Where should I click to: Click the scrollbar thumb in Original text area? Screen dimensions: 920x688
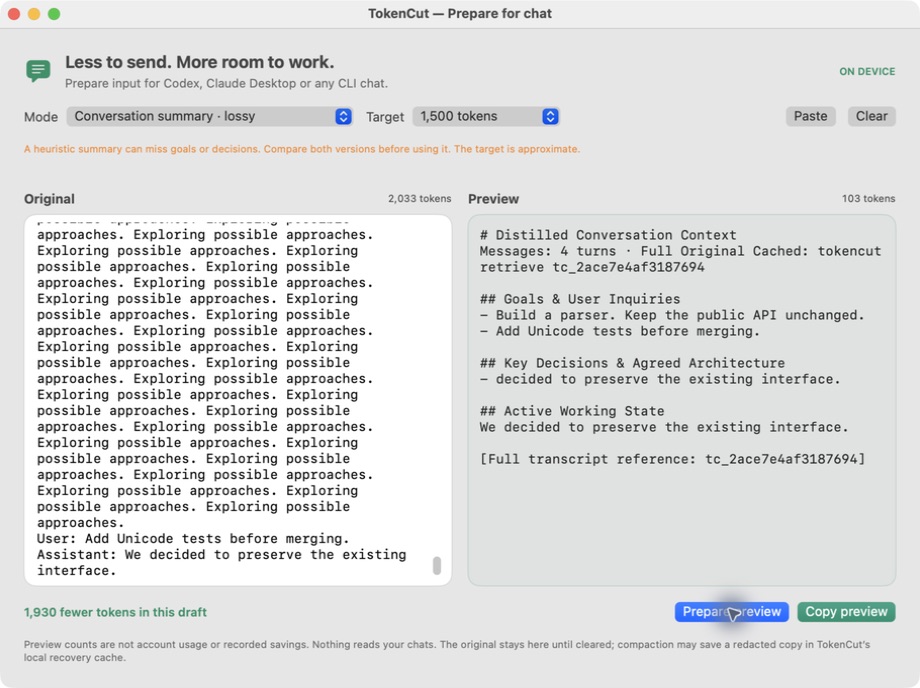(437, 565)
